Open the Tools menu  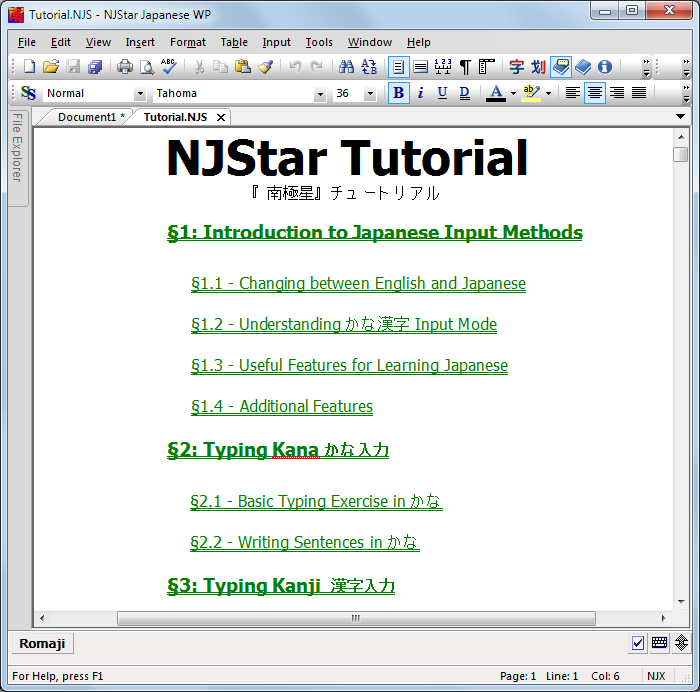(x=319, y=42)
